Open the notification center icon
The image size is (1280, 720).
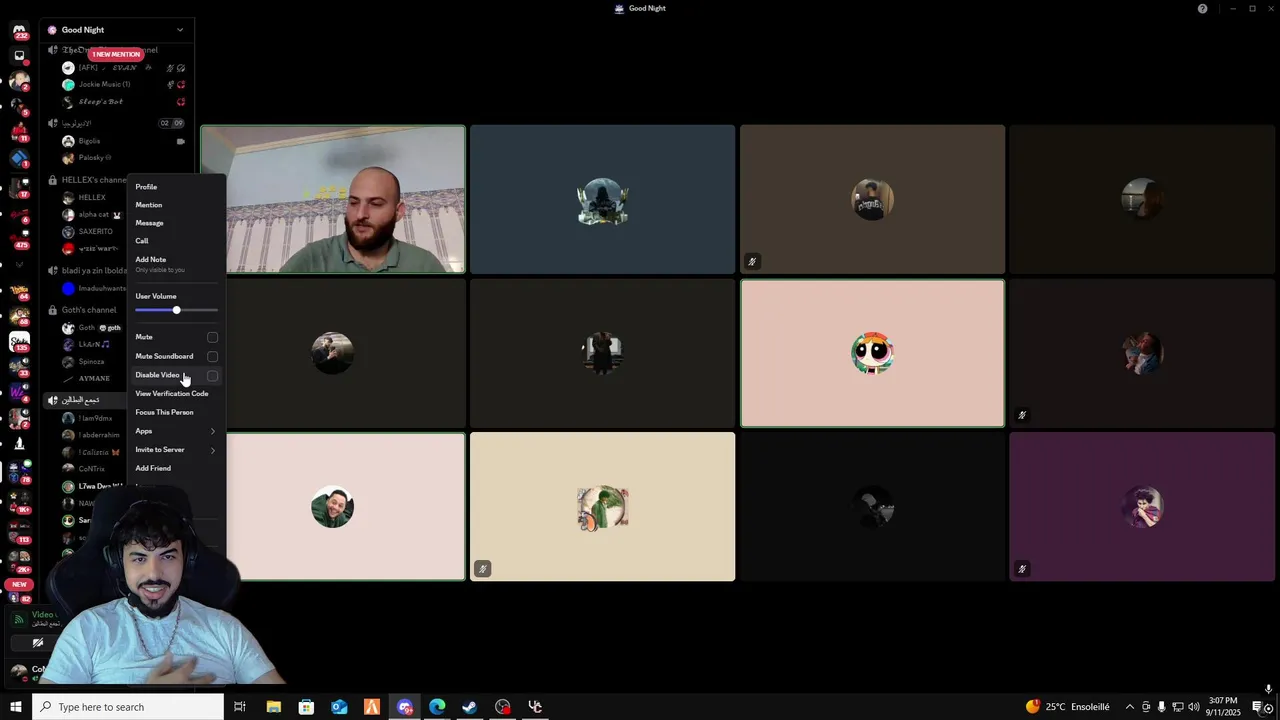pos(1258,707)
